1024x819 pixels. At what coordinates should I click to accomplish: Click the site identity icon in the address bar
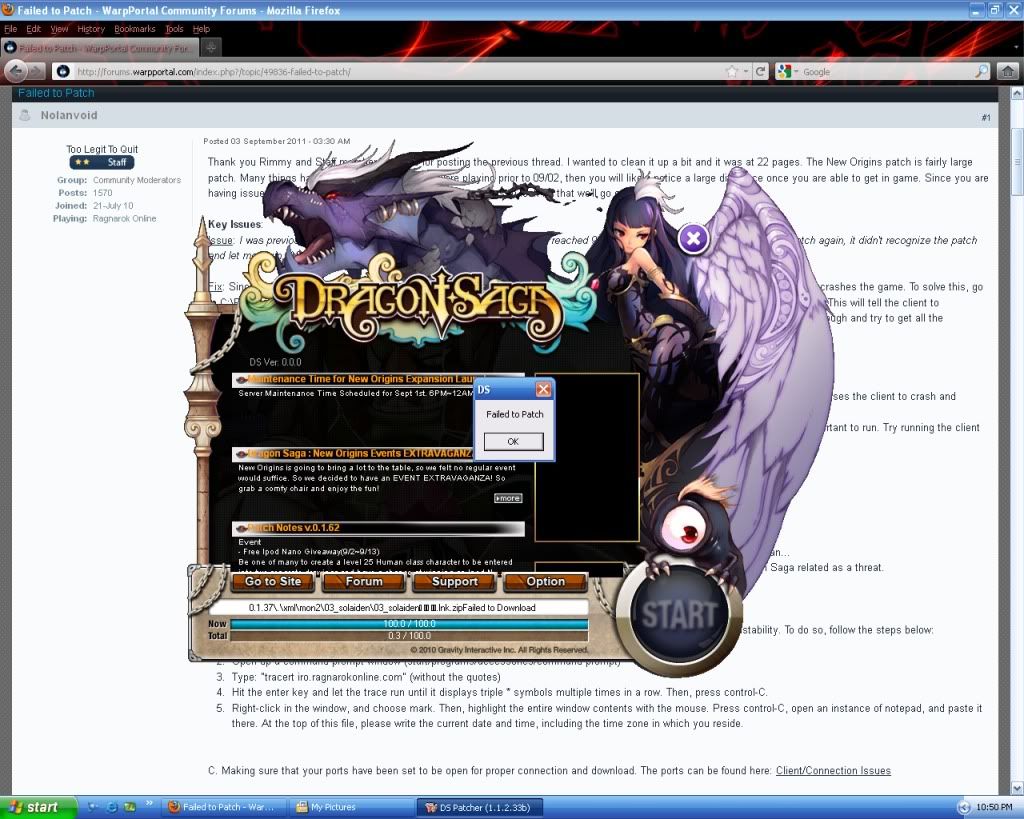point(63,71)
